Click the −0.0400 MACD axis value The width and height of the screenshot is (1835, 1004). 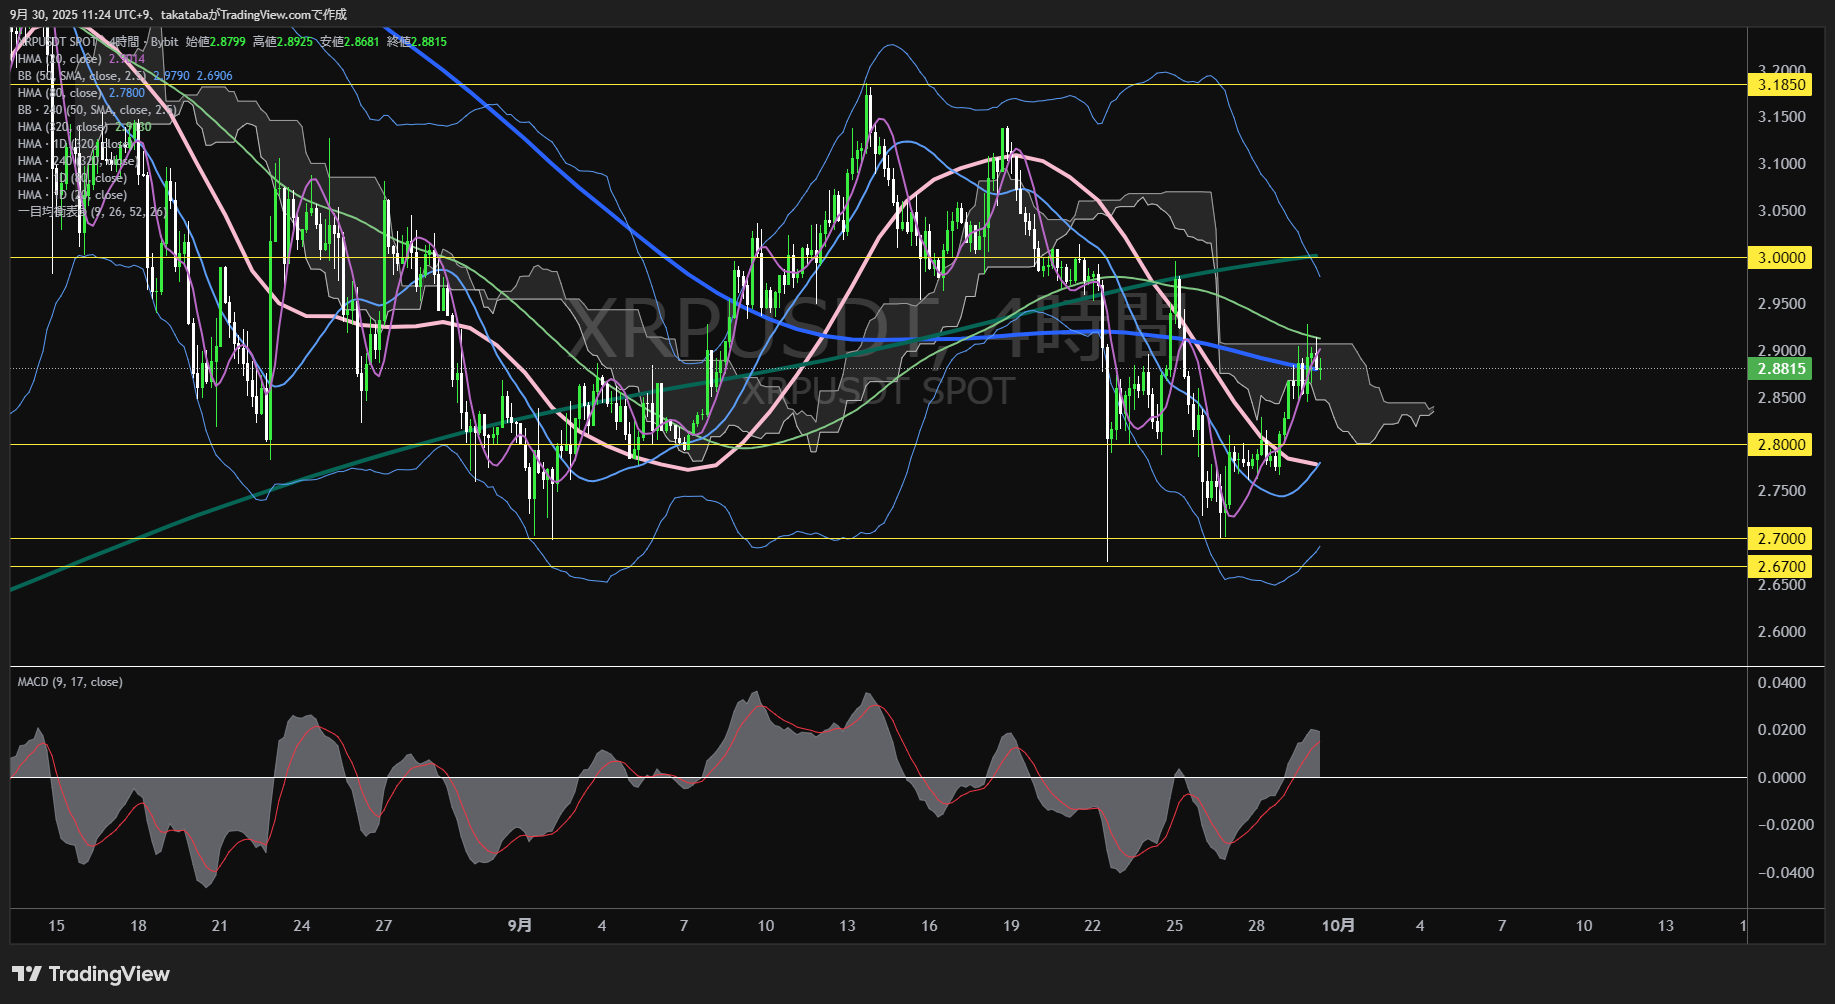[1785, 873]
